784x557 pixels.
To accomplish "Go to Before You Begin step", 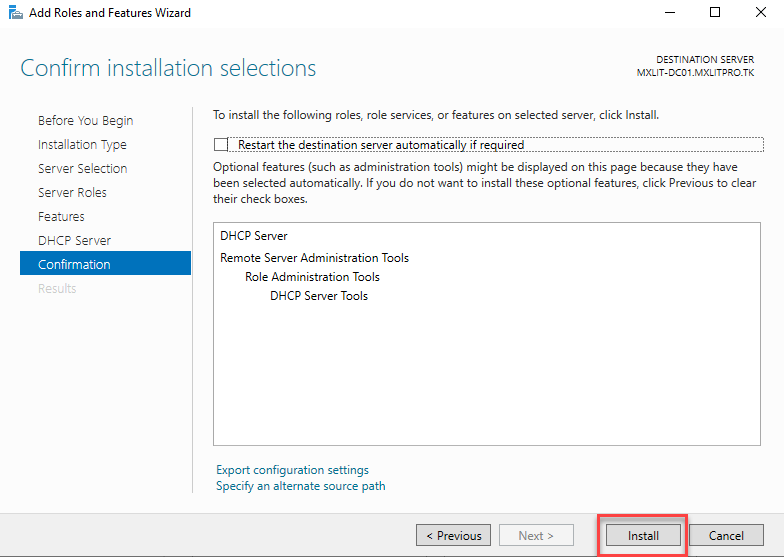I will (x=85, y=121).
